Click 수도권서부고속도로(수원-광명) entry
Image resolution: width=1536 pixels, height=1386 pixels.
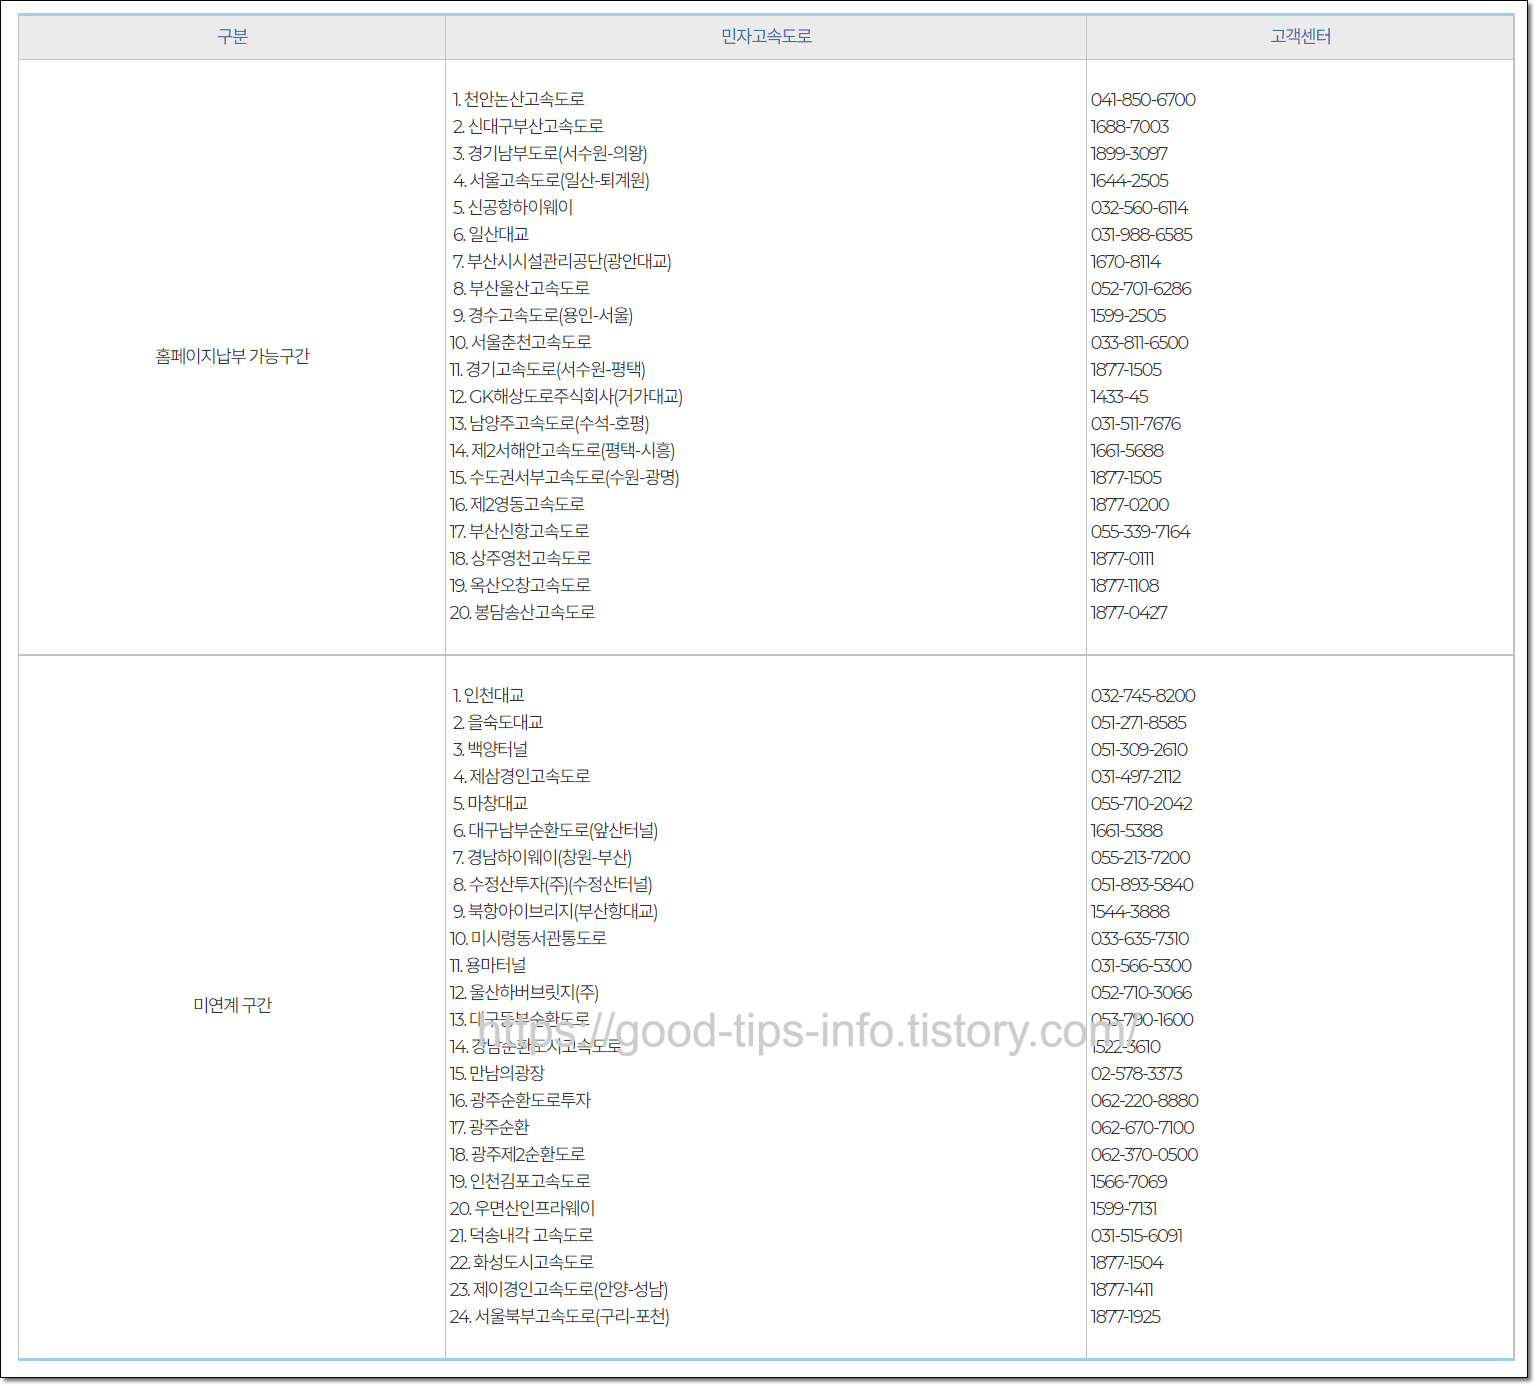pyautogui.click(x=564, y=477)
